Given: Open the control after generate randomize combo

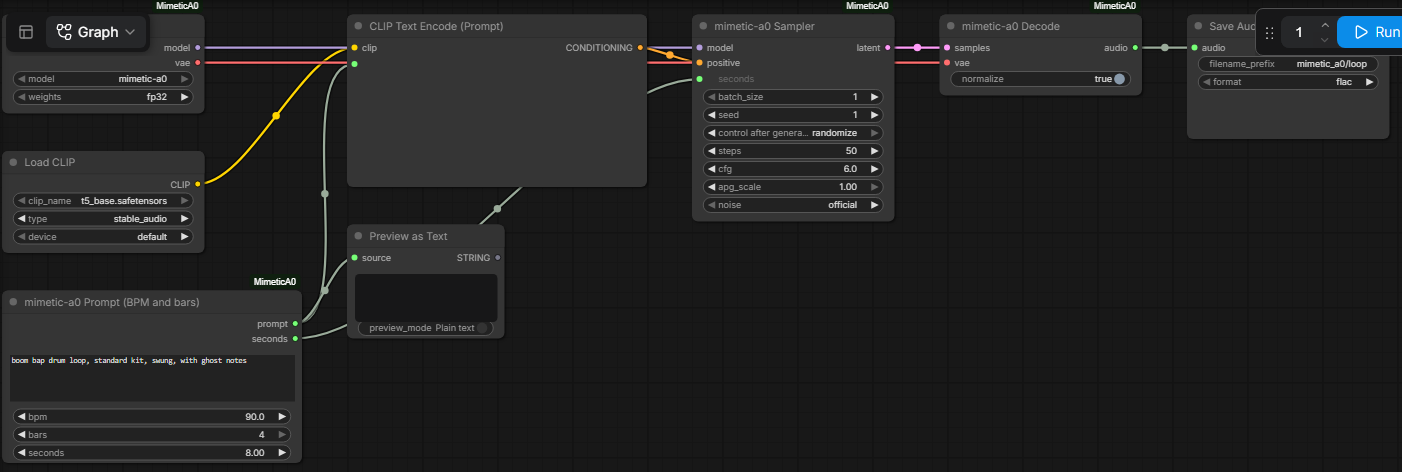Looking at the screenshot, I should pyautogui.click(x=794, y=133).
